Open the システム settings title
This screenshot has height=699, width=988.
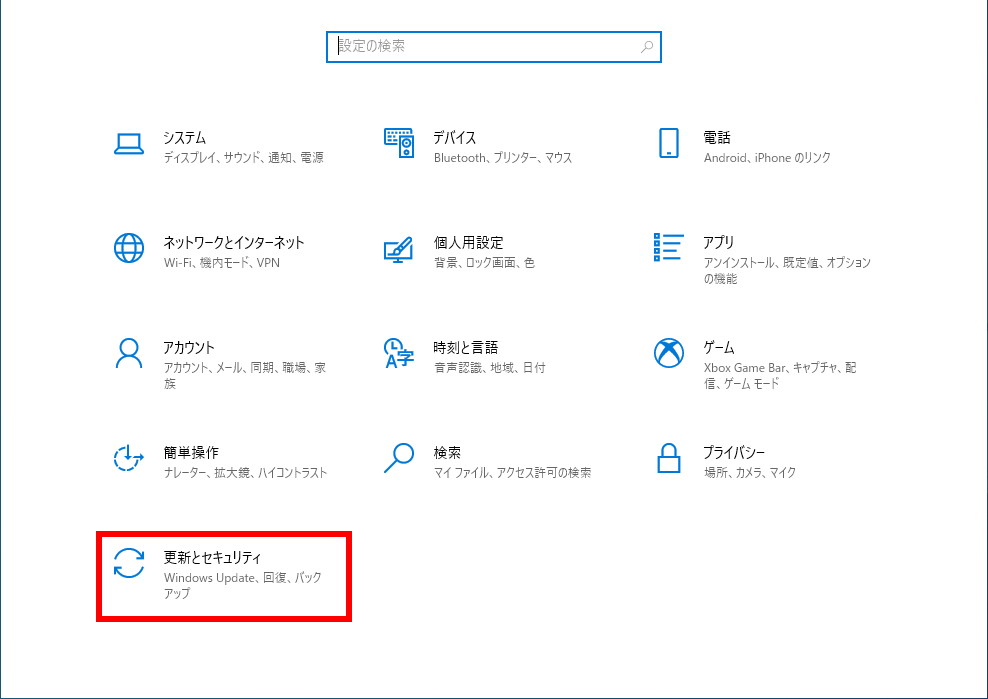[185, 137]
